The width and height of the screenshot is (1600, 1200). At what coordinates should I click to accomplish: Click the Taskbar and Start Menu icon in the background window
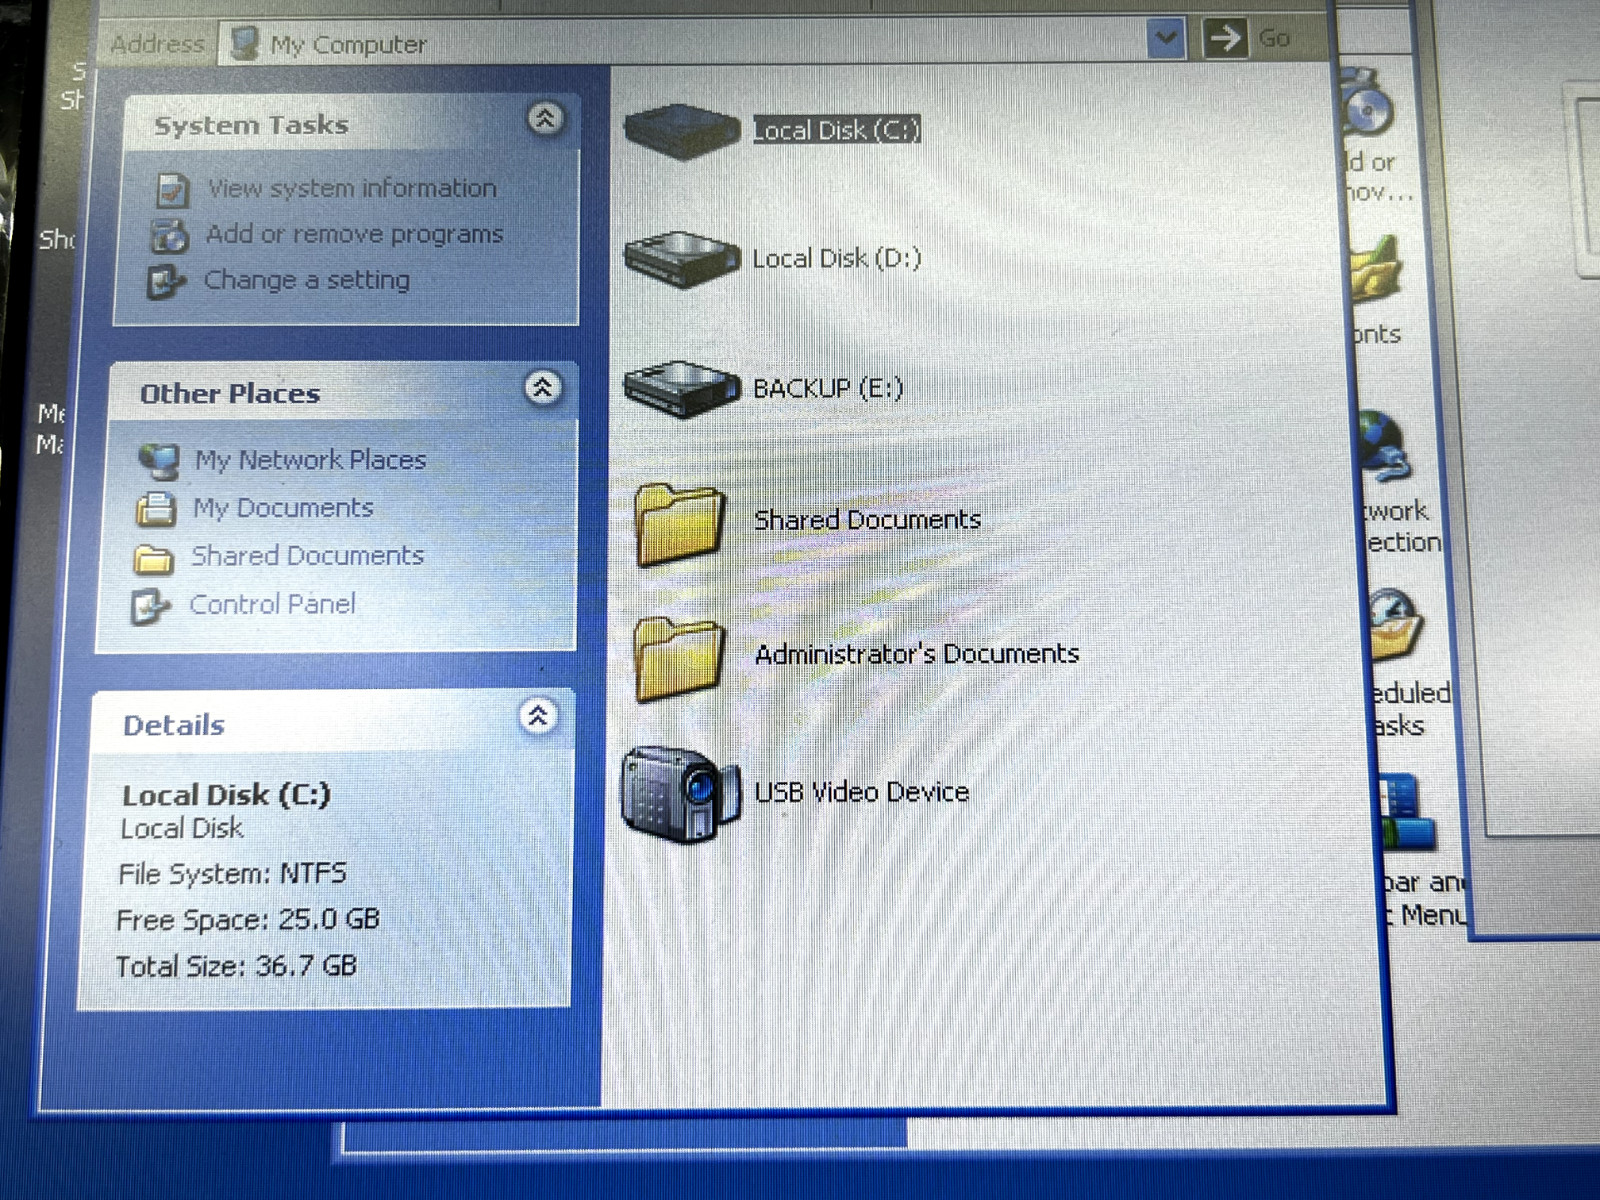coord(1406,812)
